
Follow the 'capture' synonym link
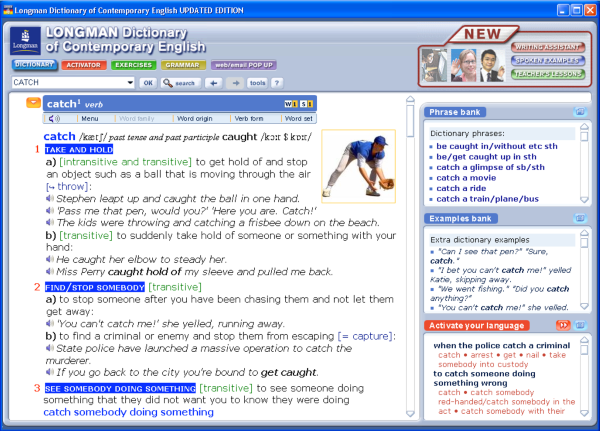click(370, 336)
